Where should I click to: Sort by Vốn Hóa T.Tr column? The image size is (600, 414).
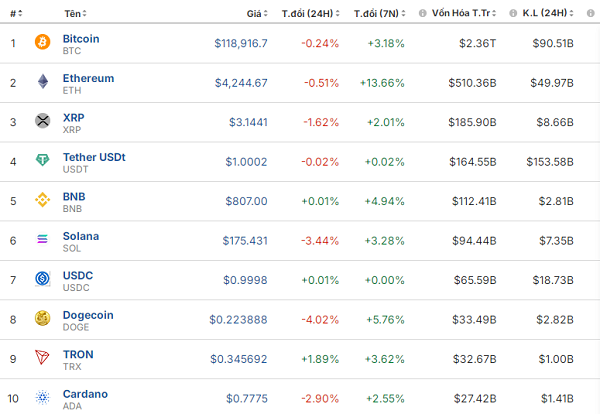point(464,13)
